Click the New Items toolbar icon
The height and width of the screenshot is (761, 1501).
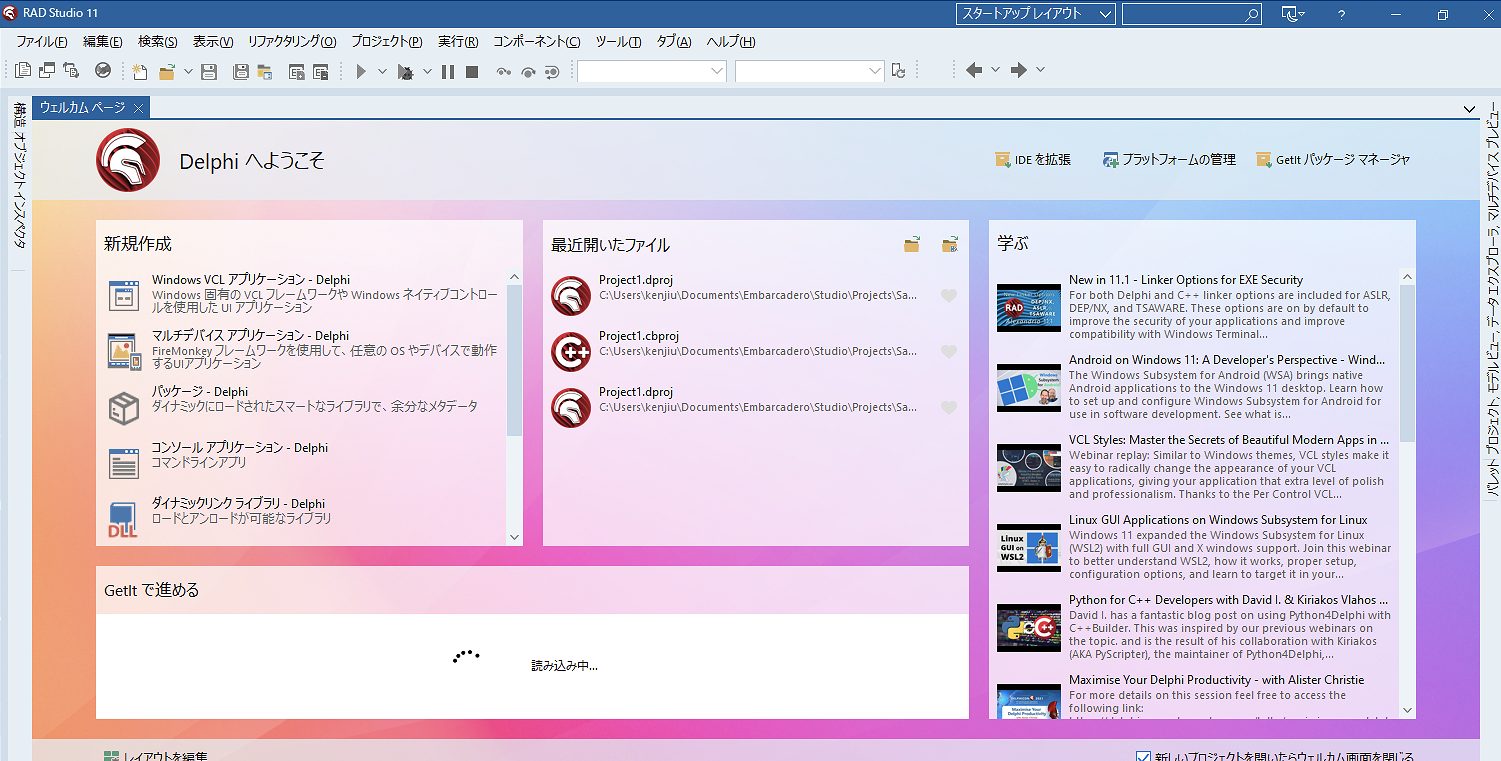[140, 71]
